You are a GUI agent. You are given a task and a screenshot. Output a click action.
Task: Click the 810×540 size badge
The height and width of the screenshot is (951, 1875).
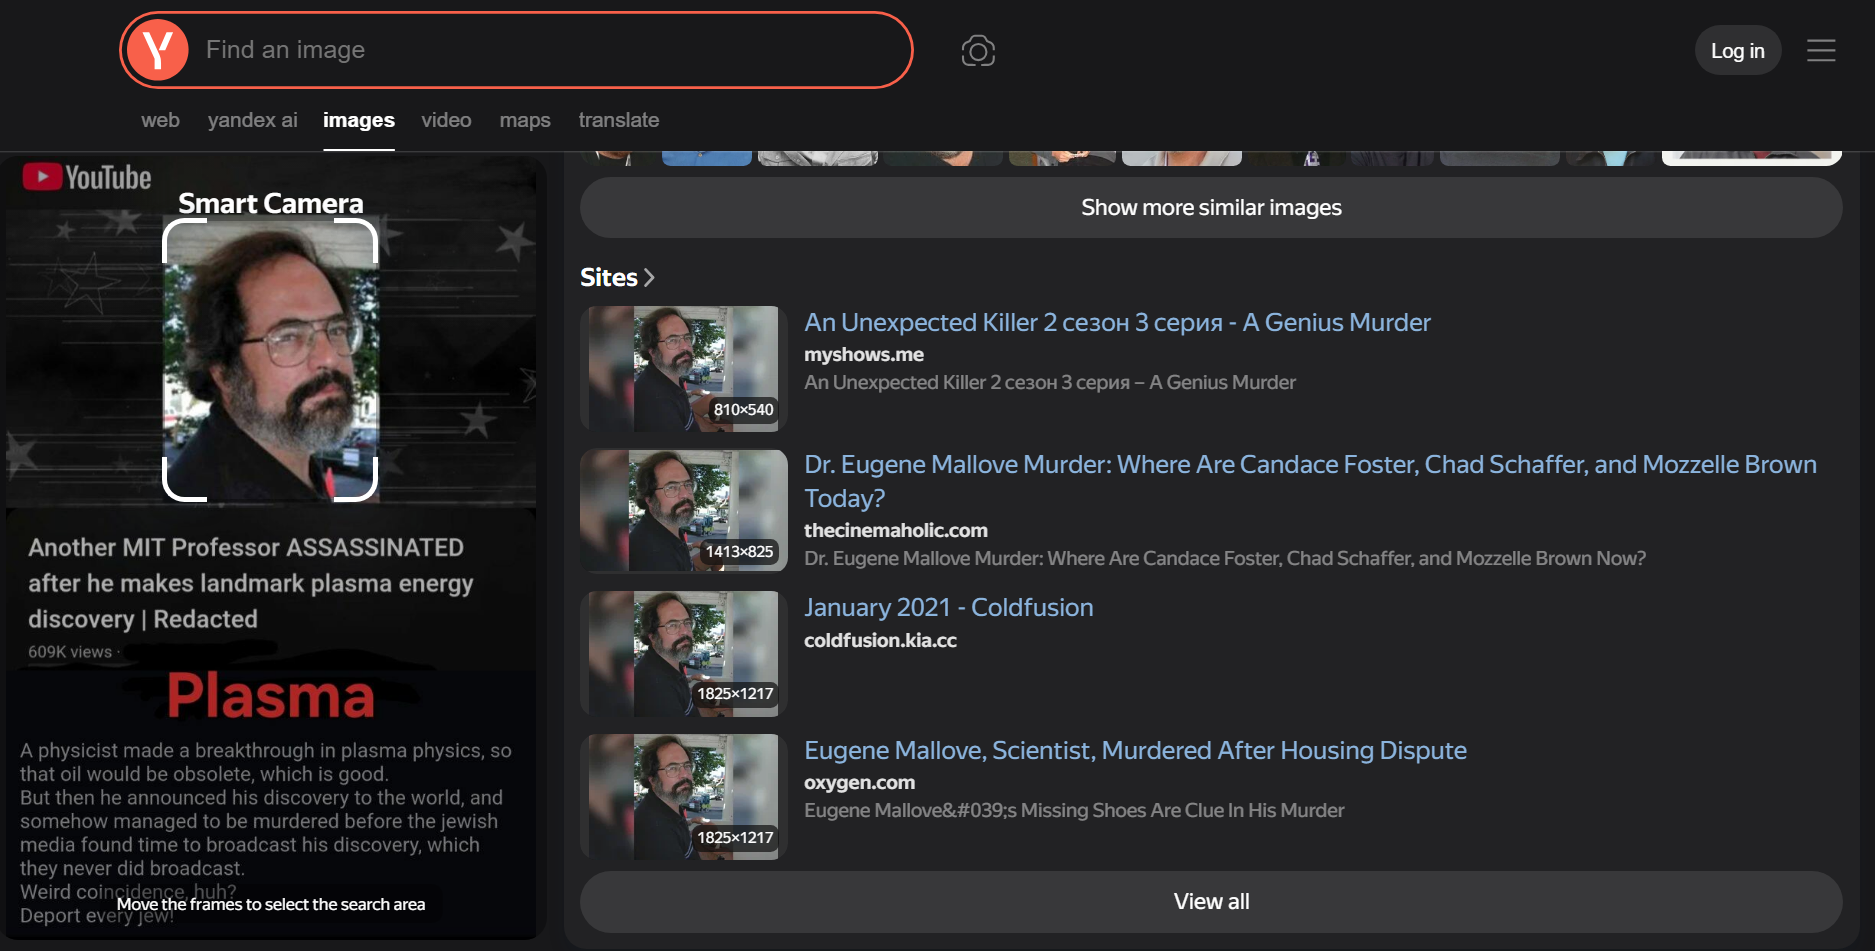click(x=743, y=410)
